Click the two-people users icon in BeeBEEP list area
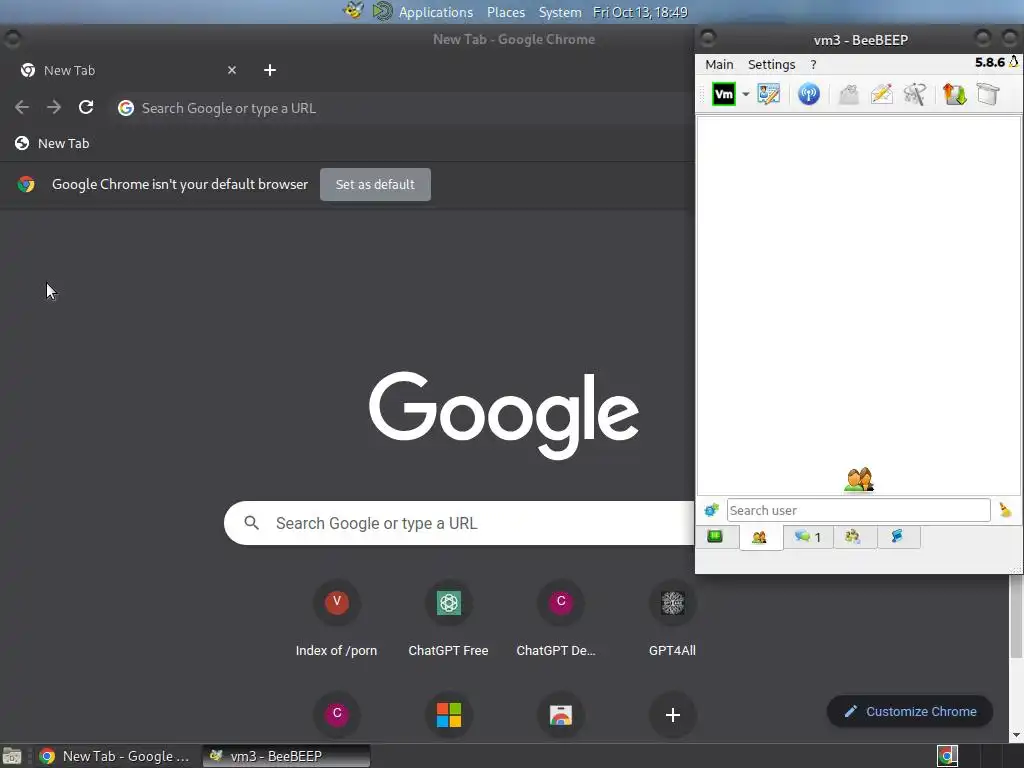Viewport: 1024px width, 768px height. 859,479
